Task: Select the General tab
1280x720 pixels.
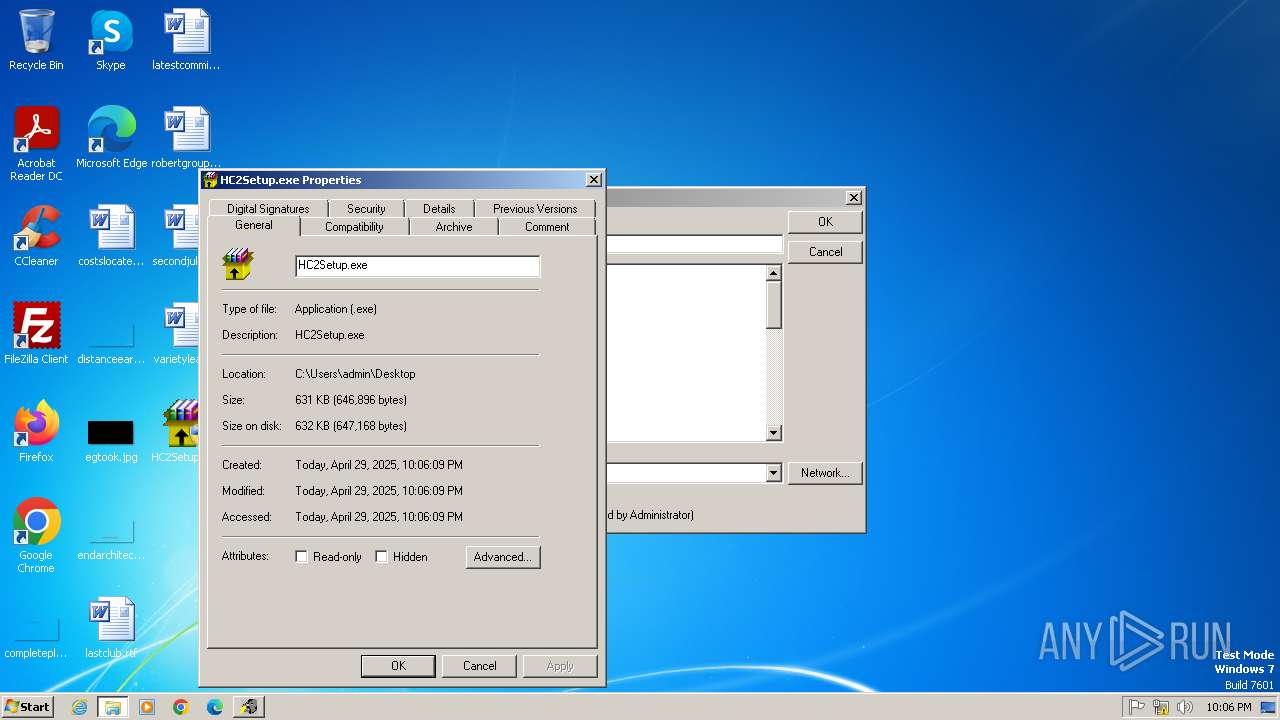Action: [254, 225]
